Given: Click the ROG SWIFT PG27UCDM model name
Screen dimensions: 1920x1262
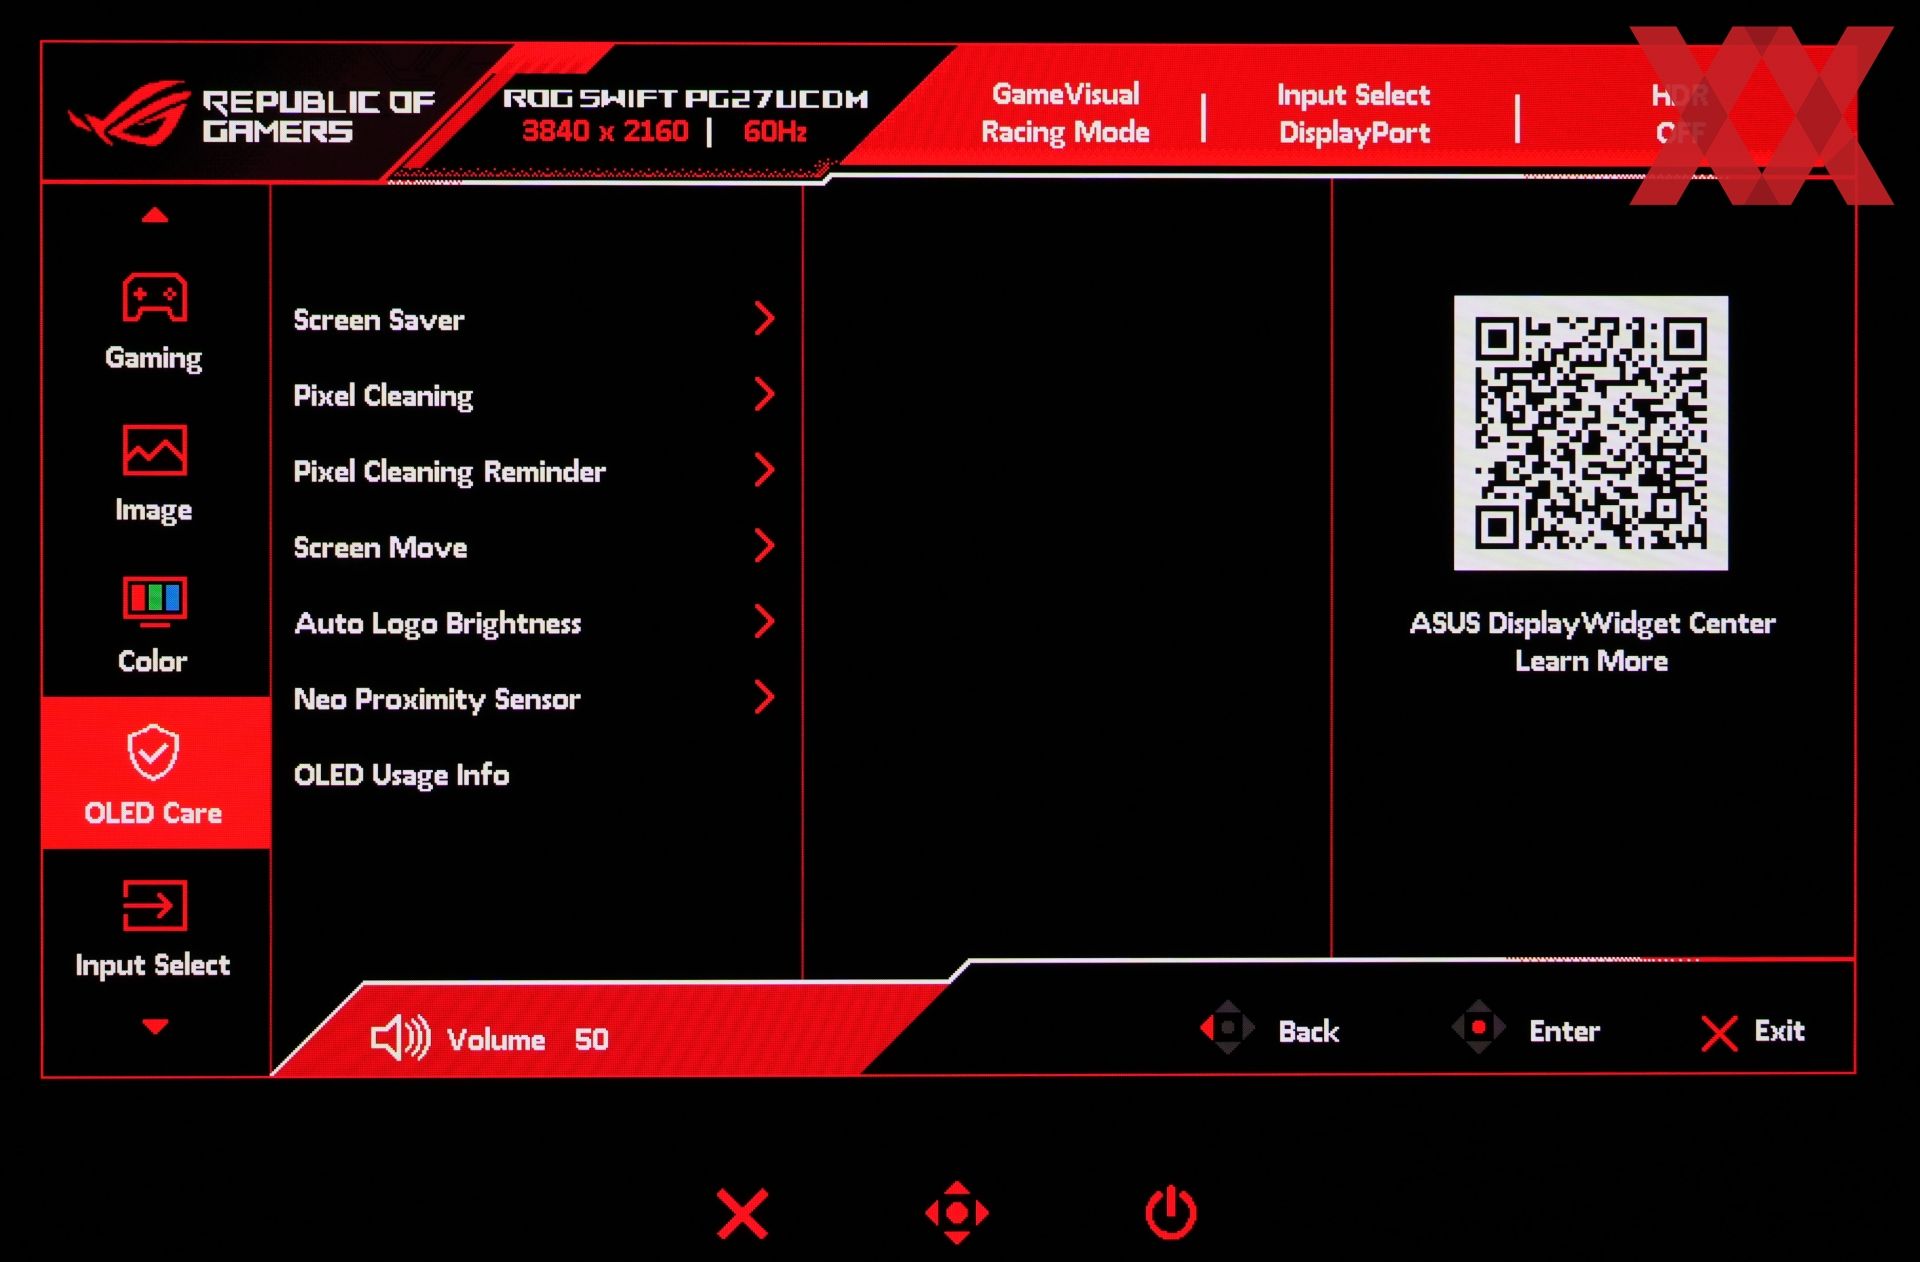Looking at the screenshot, I should [x=686, y=98].
